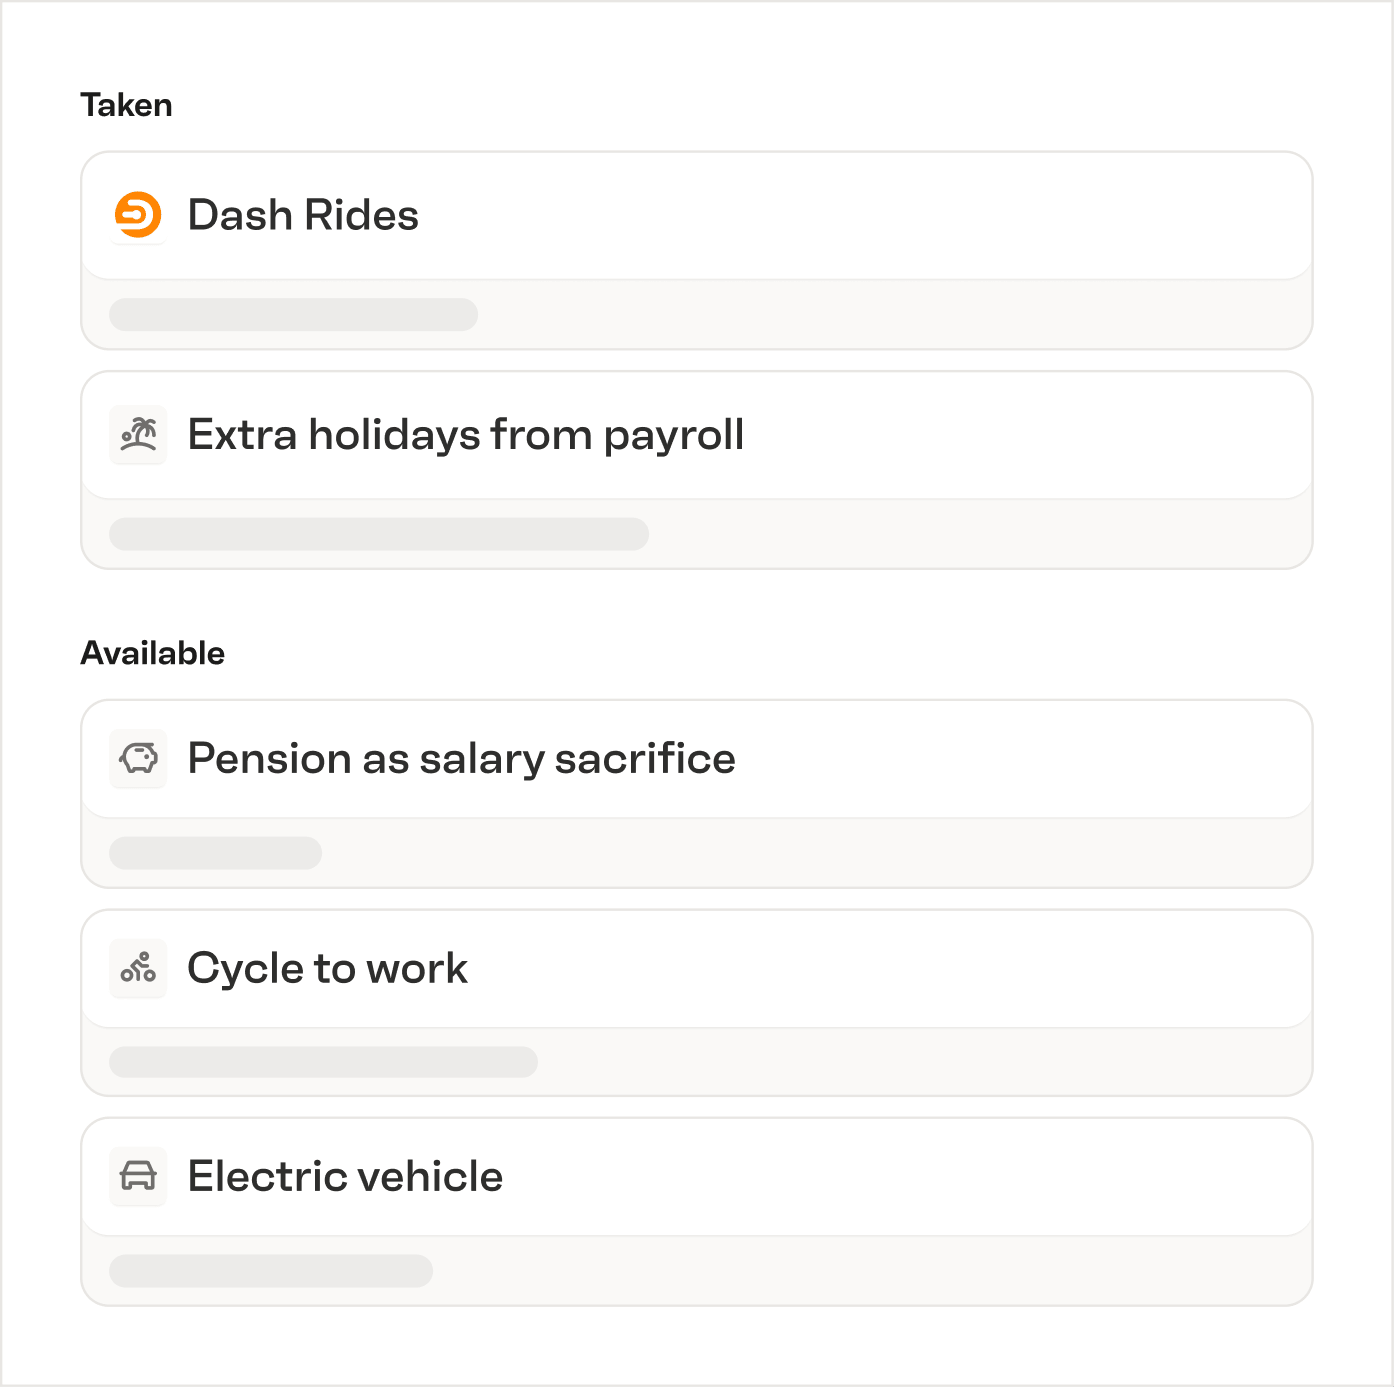
Task: Click the Available section heading
Action: coord(153,653)
